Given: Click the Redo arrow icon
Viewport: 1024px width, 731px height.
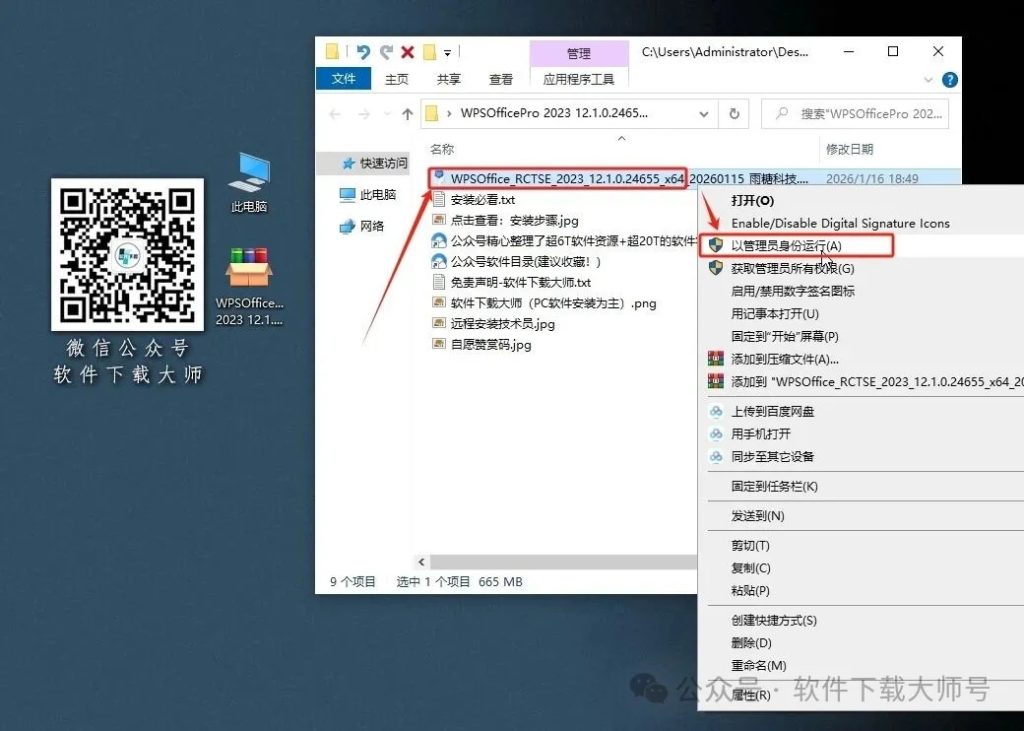Looking at the screenshot, I should (386, 52).
